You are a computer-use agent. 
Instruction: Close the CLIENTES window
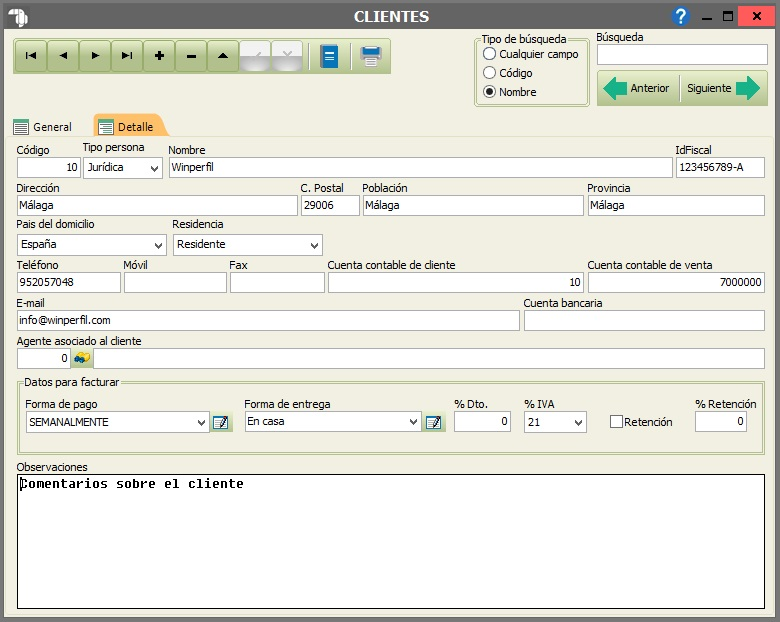click(x=757, y=16)
